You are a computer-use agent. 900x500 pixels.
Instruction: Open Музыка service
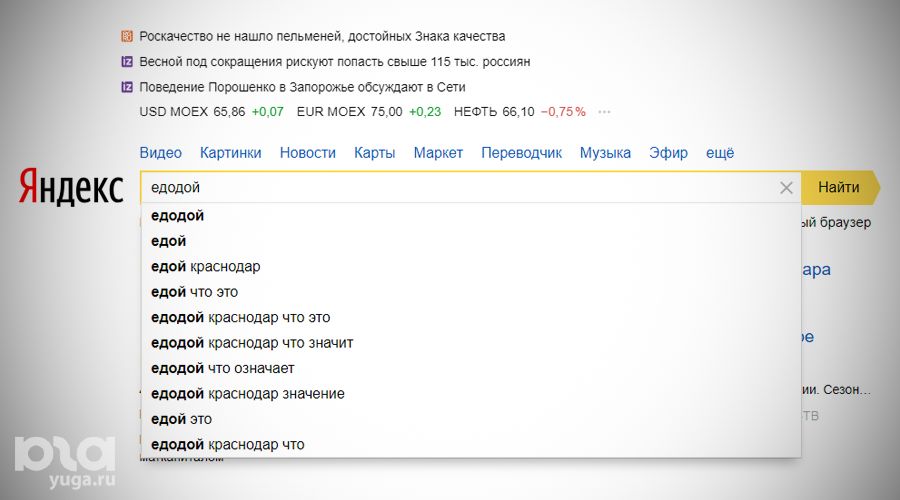[605, 153]
